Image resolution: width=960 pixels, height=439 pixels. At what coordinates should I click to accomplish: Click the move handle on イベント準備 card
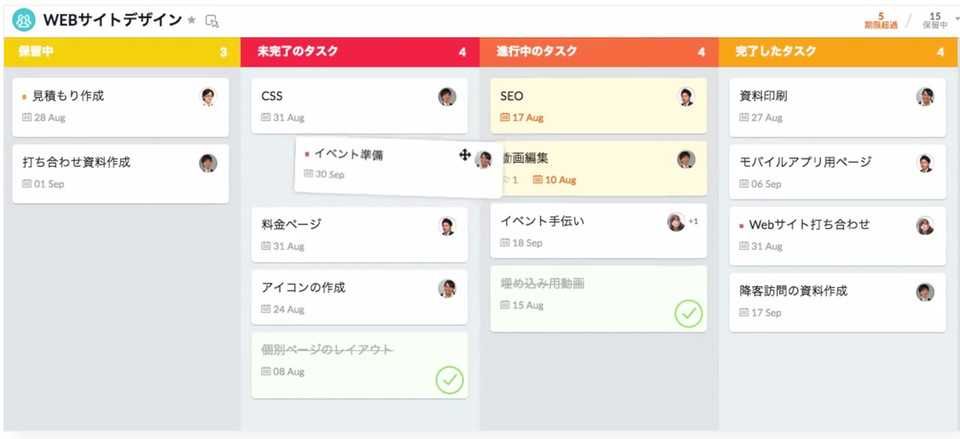point(465,155)
